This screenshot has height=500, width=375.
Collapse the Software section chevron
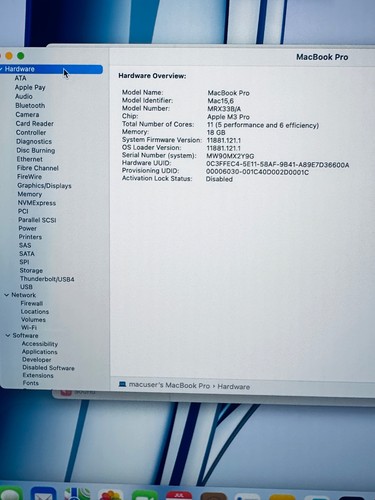tap(7, 335)
